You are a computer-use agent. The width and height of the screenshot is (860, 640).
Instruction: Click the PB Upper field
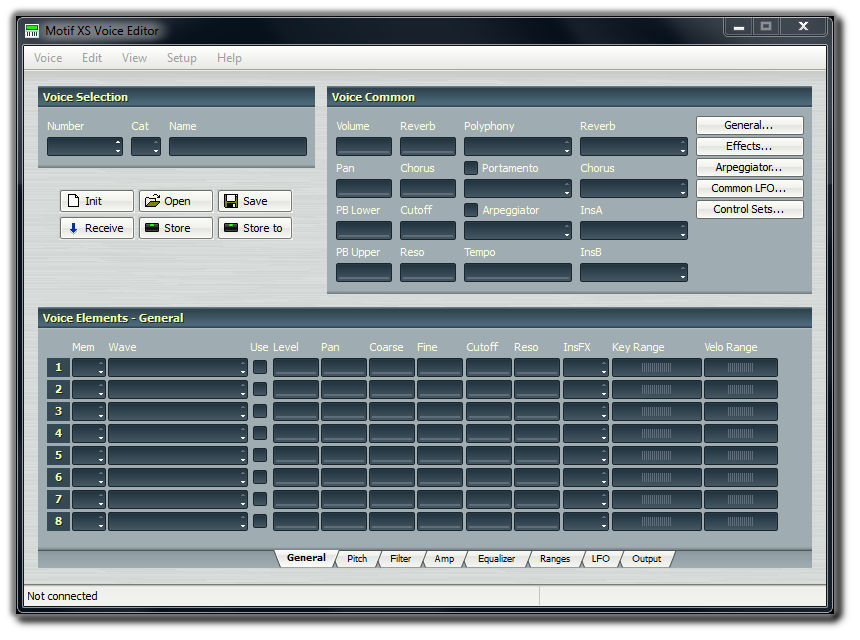364,273
